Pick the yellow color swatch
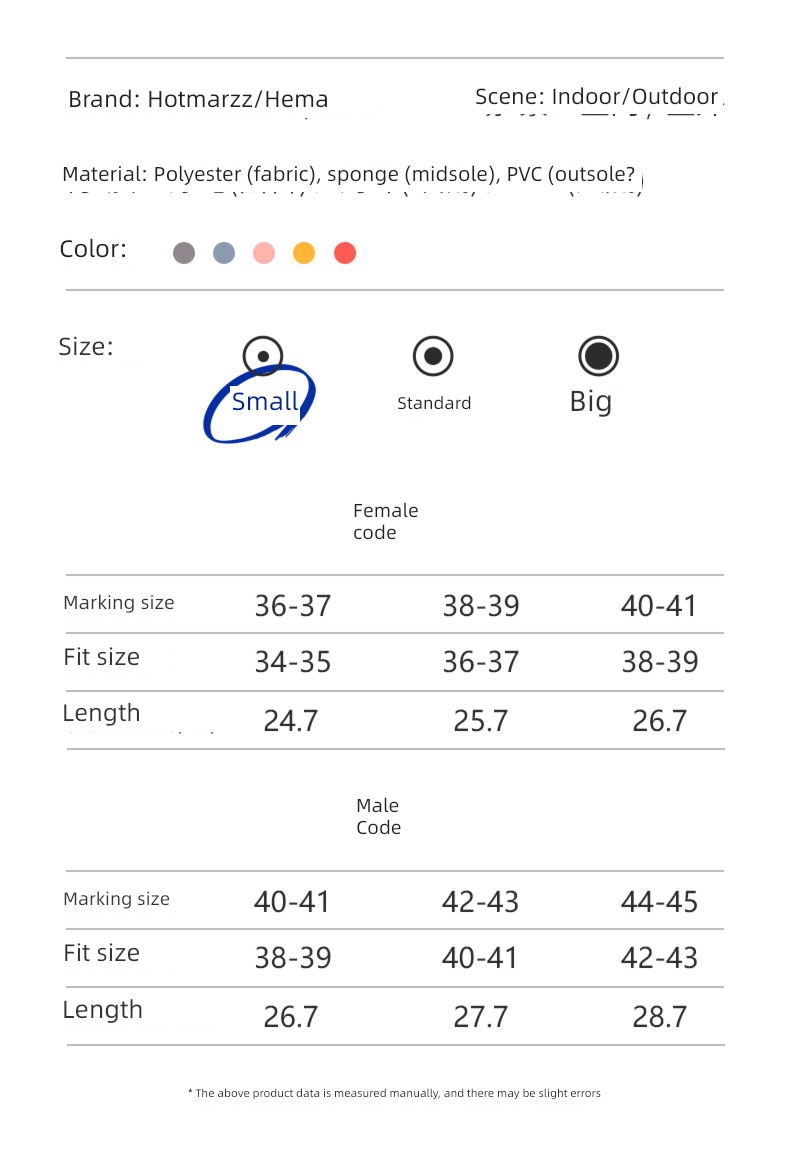Screen dimensions: 790x1171 tap(304, 253)
